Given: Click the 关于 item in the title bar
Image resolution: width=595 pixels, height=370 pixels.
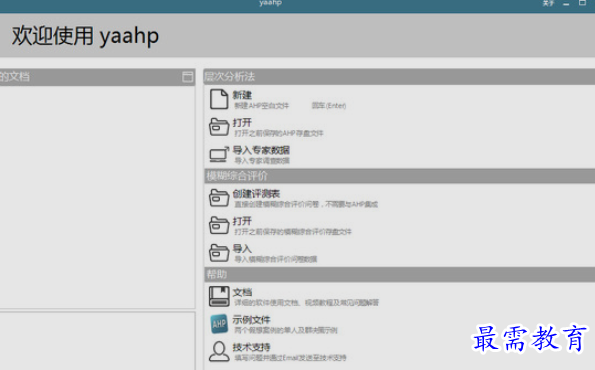Looking at the screenshot, I should pyautogui.click(x=548, y=3).
